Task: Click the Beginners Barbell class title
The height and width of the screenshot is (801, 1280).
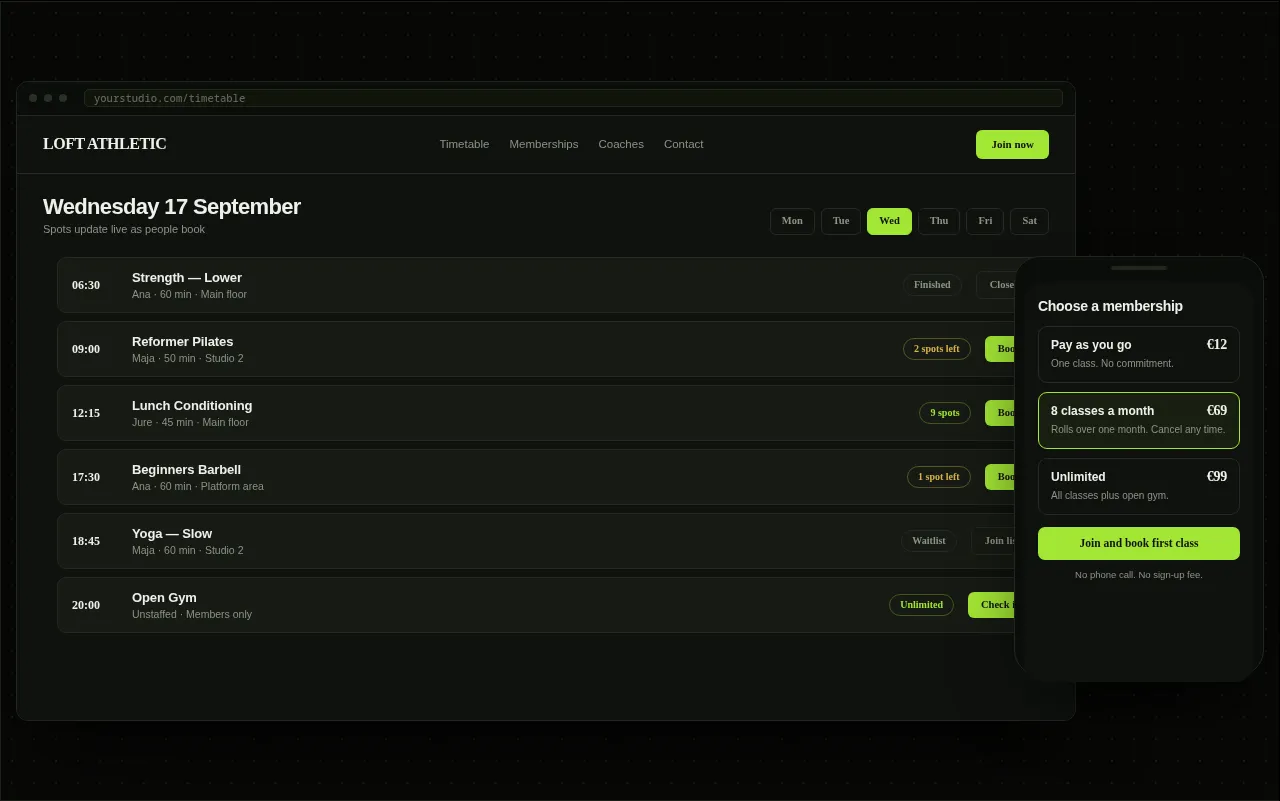Action: tap(186, 470)
